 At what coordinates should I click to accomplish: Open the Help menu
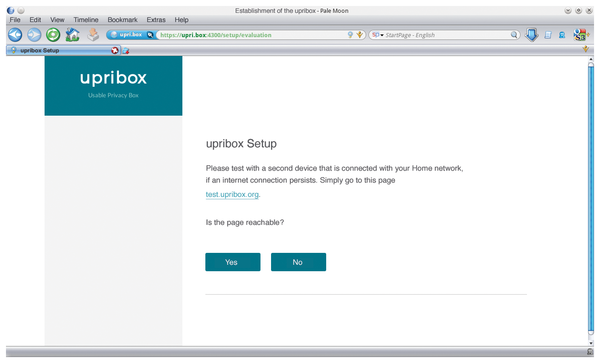(x=181, y=20)
